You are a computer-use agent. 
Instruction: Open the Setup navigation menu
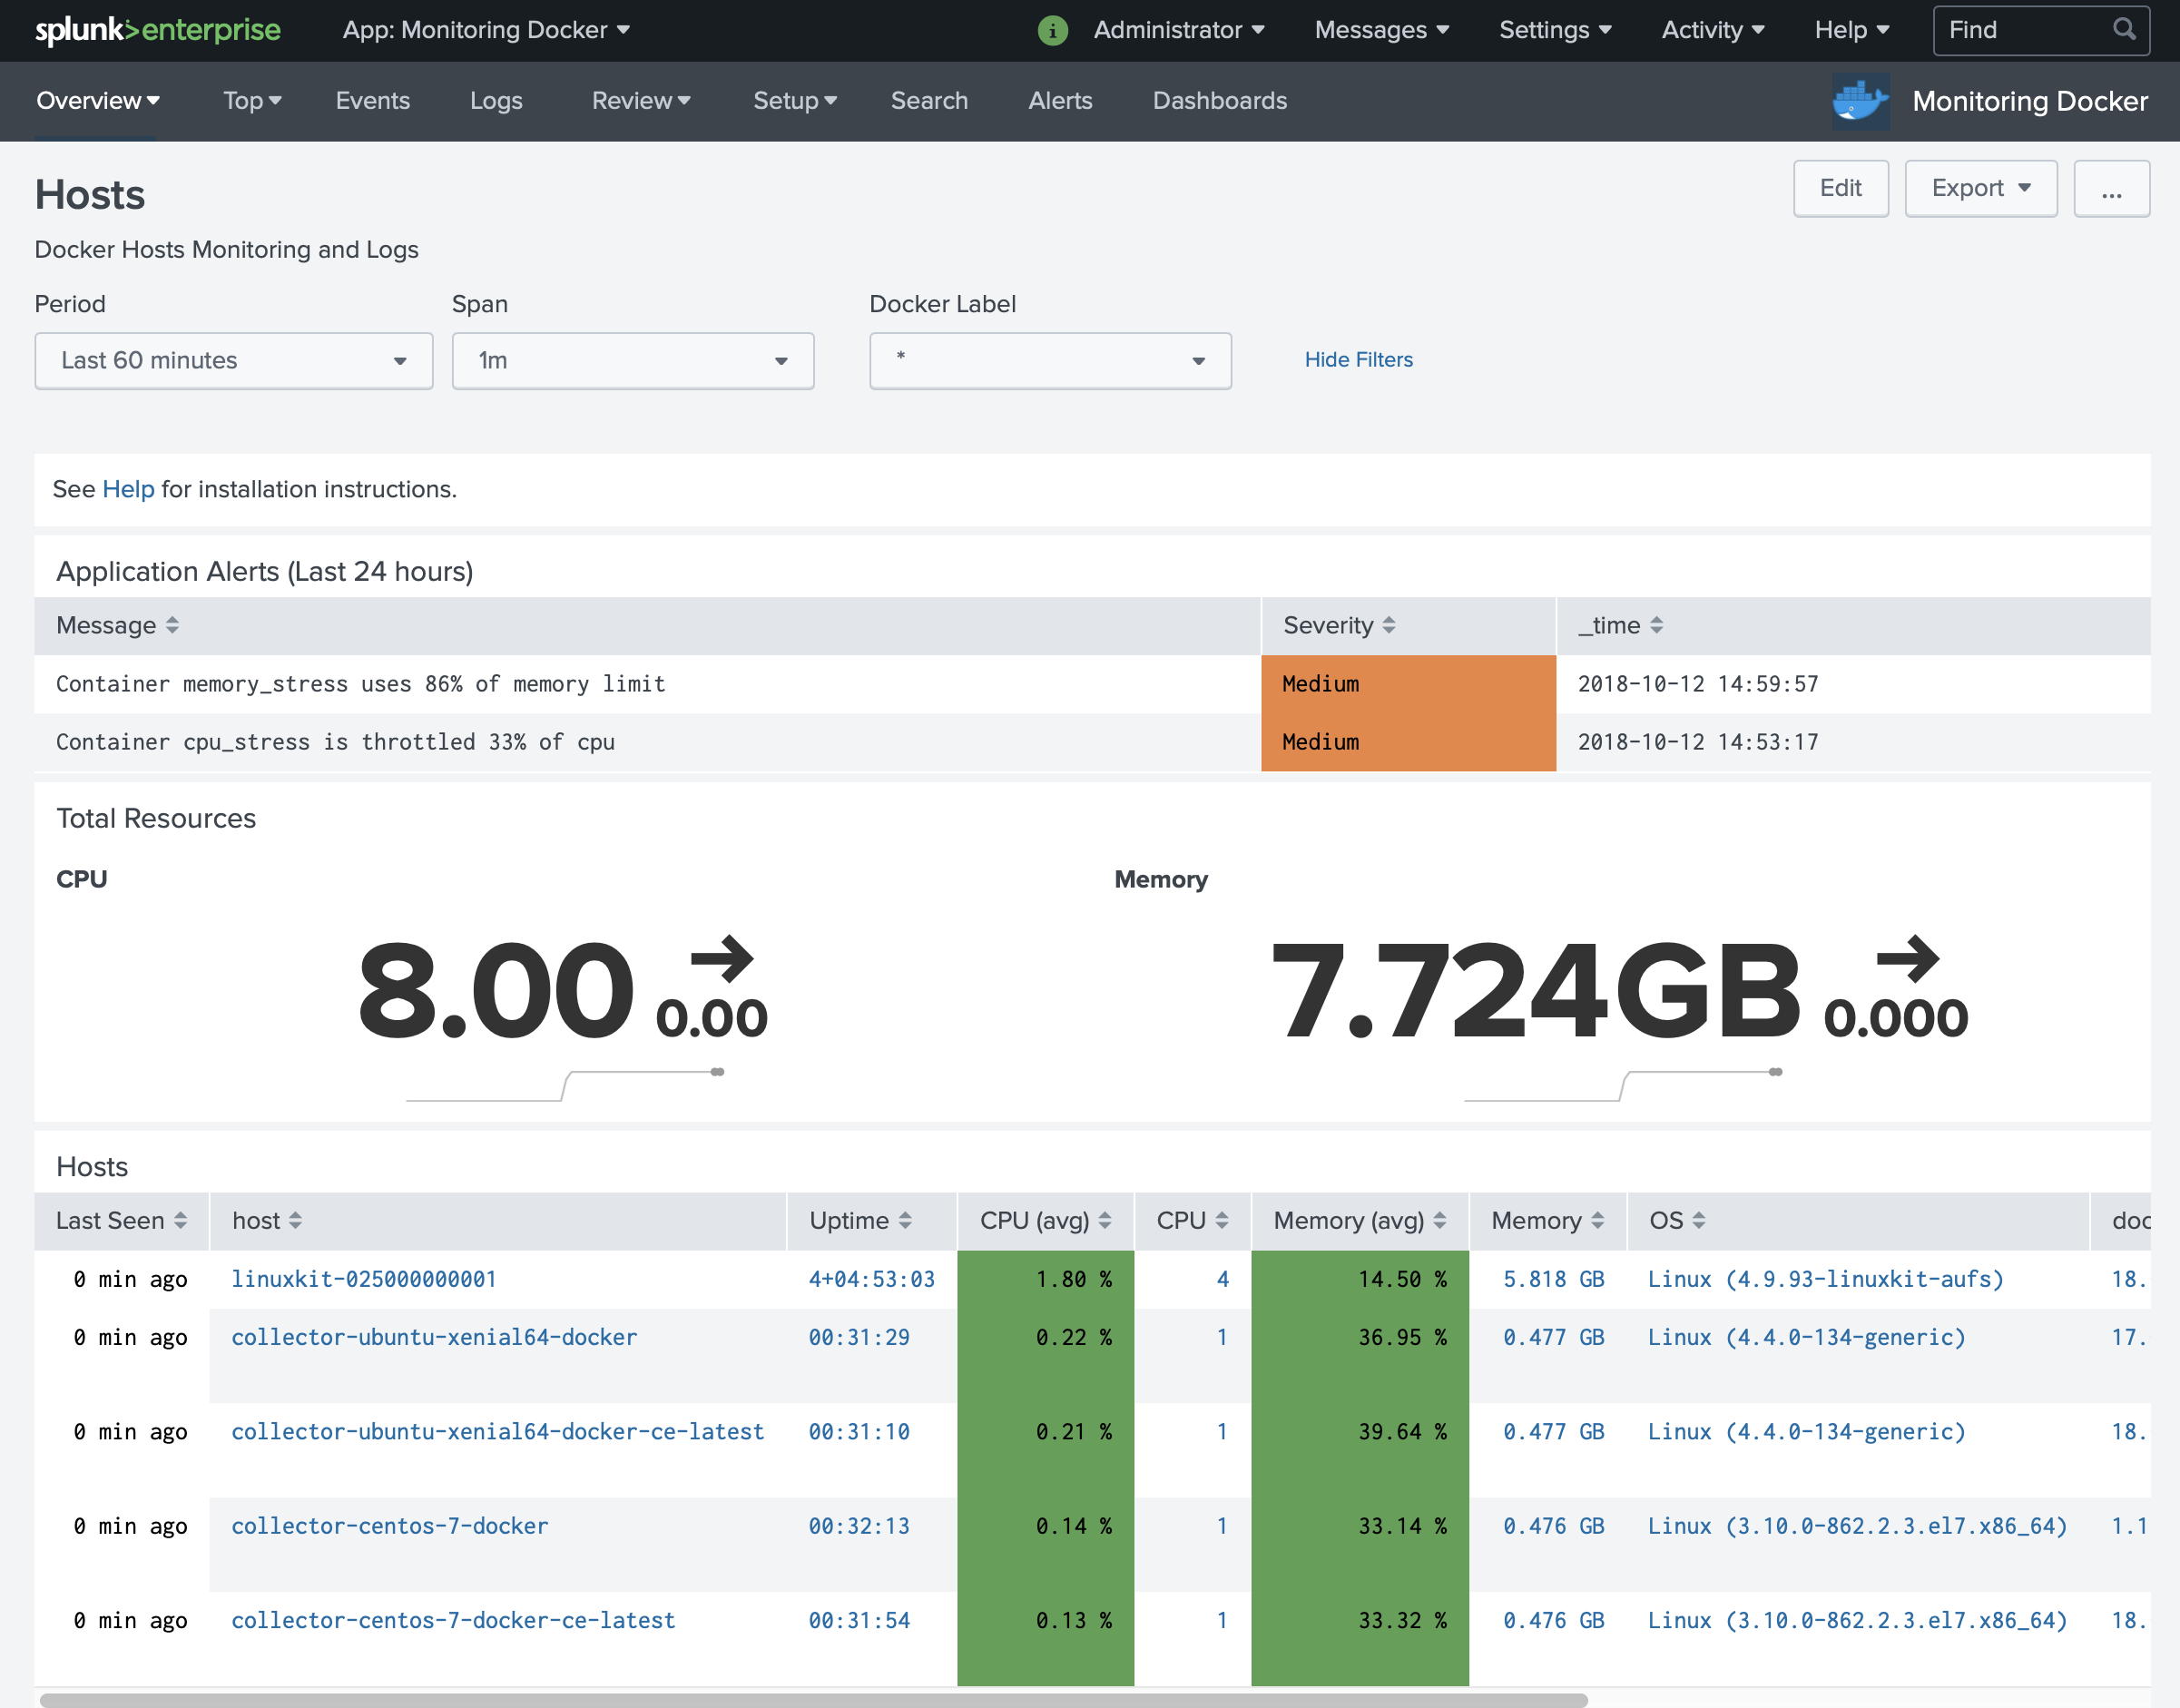(x=795, y=101)
